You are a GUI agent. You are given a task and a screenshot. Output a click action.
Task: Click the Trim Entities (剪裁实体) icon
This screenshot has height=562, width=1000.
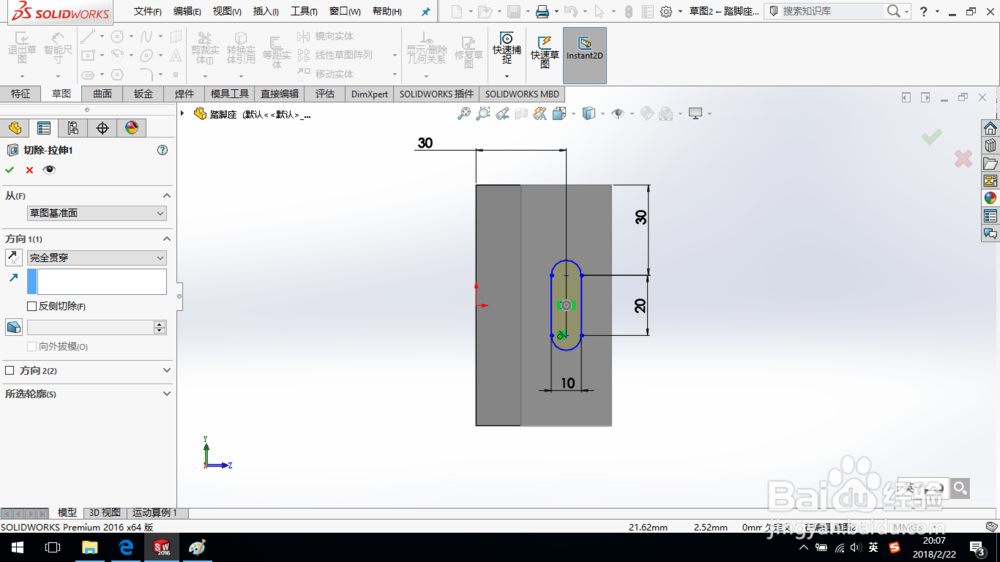click(205, 48)
